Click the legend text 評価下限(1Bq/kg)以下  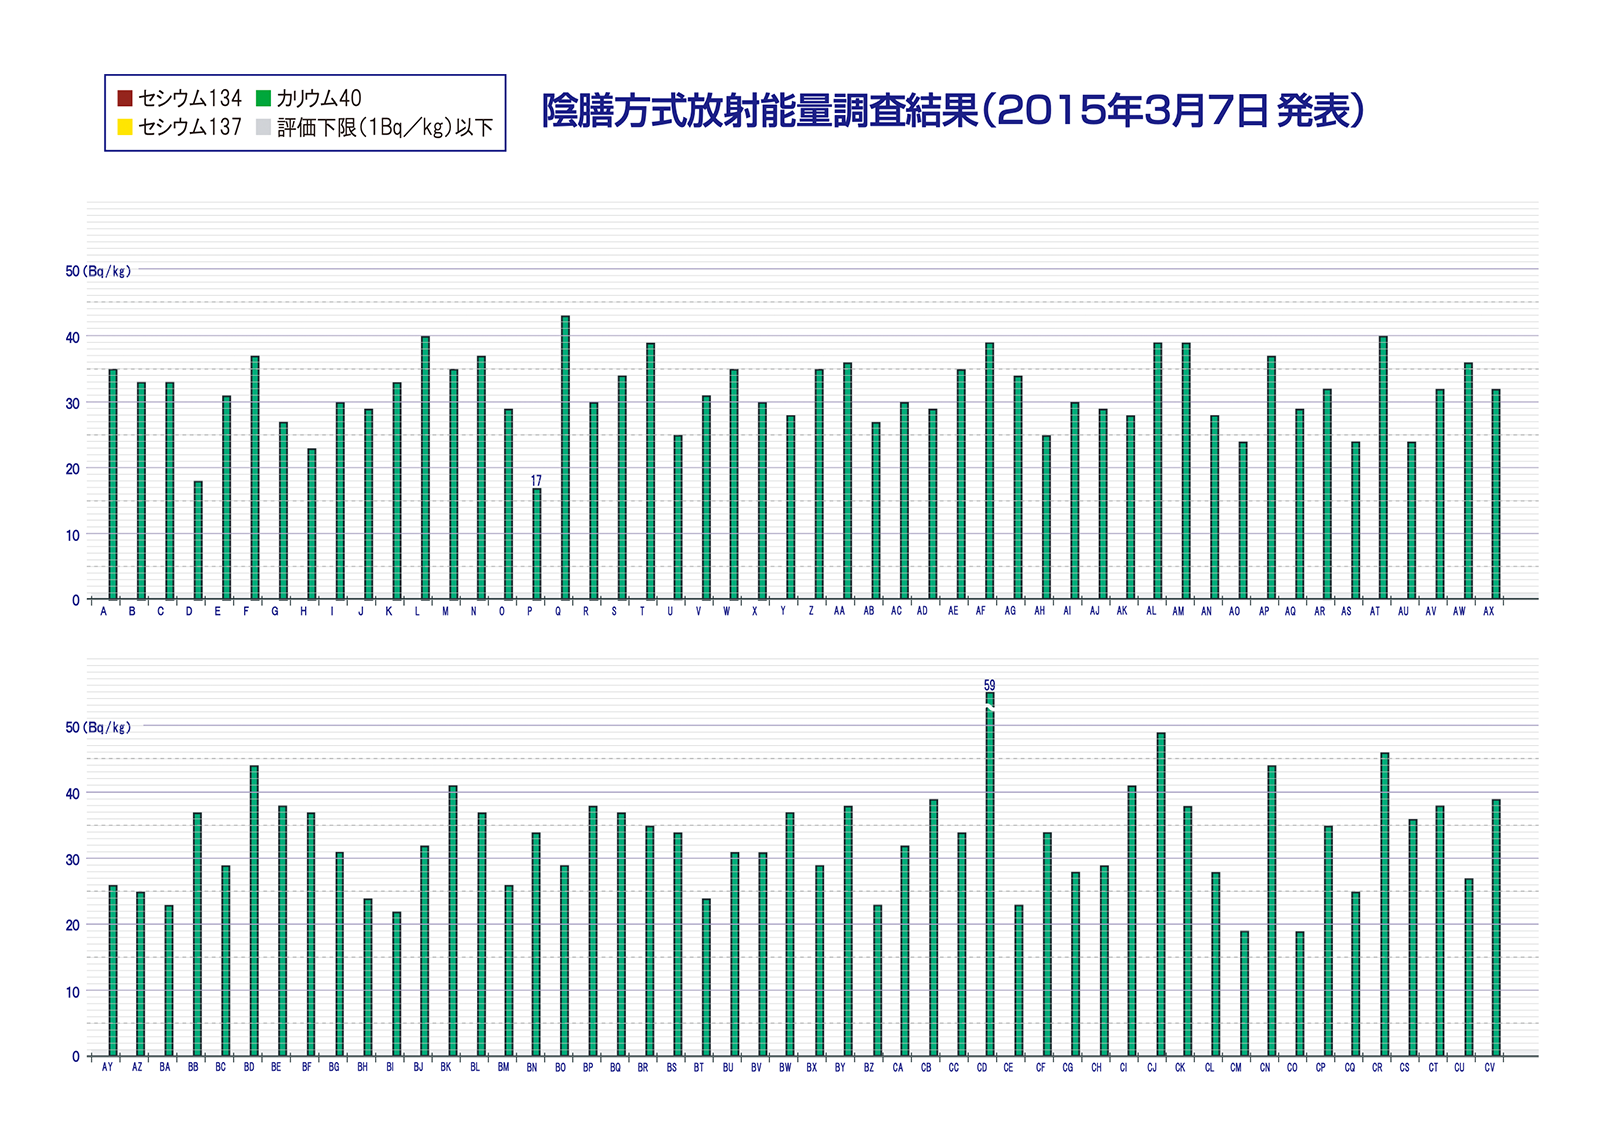pyautogui.click(x=385, y=127)
